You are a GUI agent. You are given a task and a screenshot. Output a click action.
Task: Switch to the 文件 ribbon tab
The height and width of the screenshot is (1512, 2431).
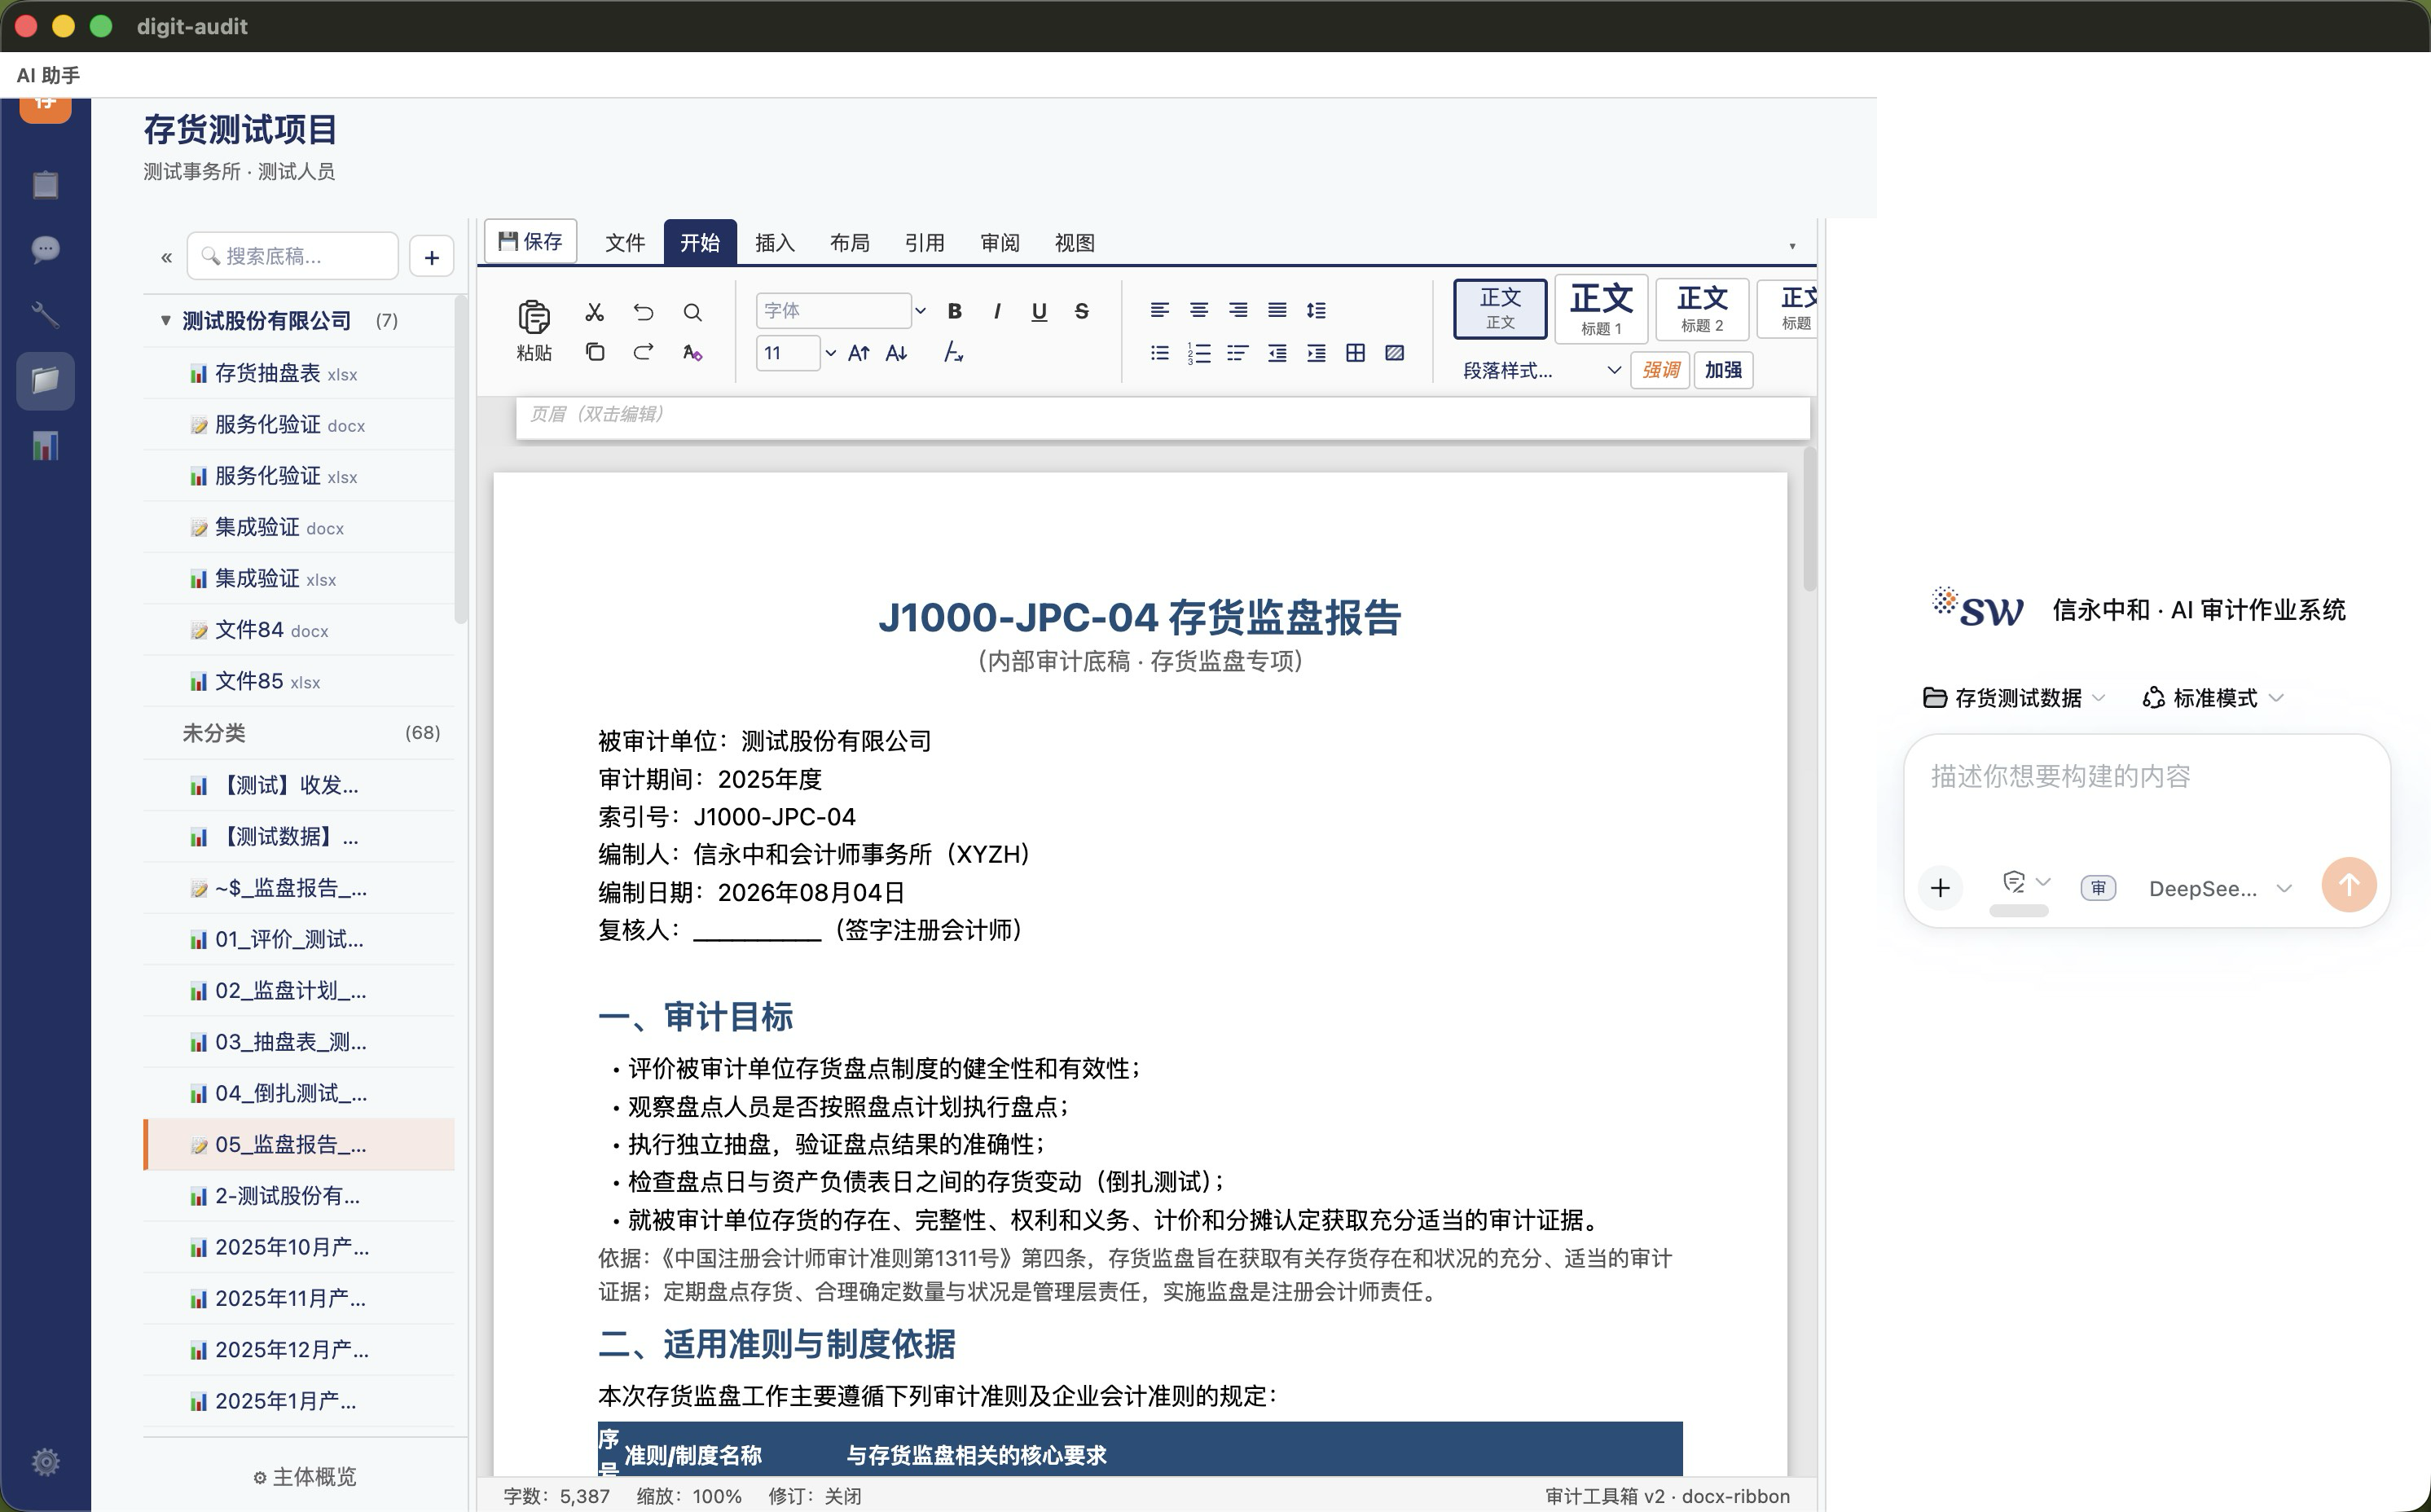point(625,243)
